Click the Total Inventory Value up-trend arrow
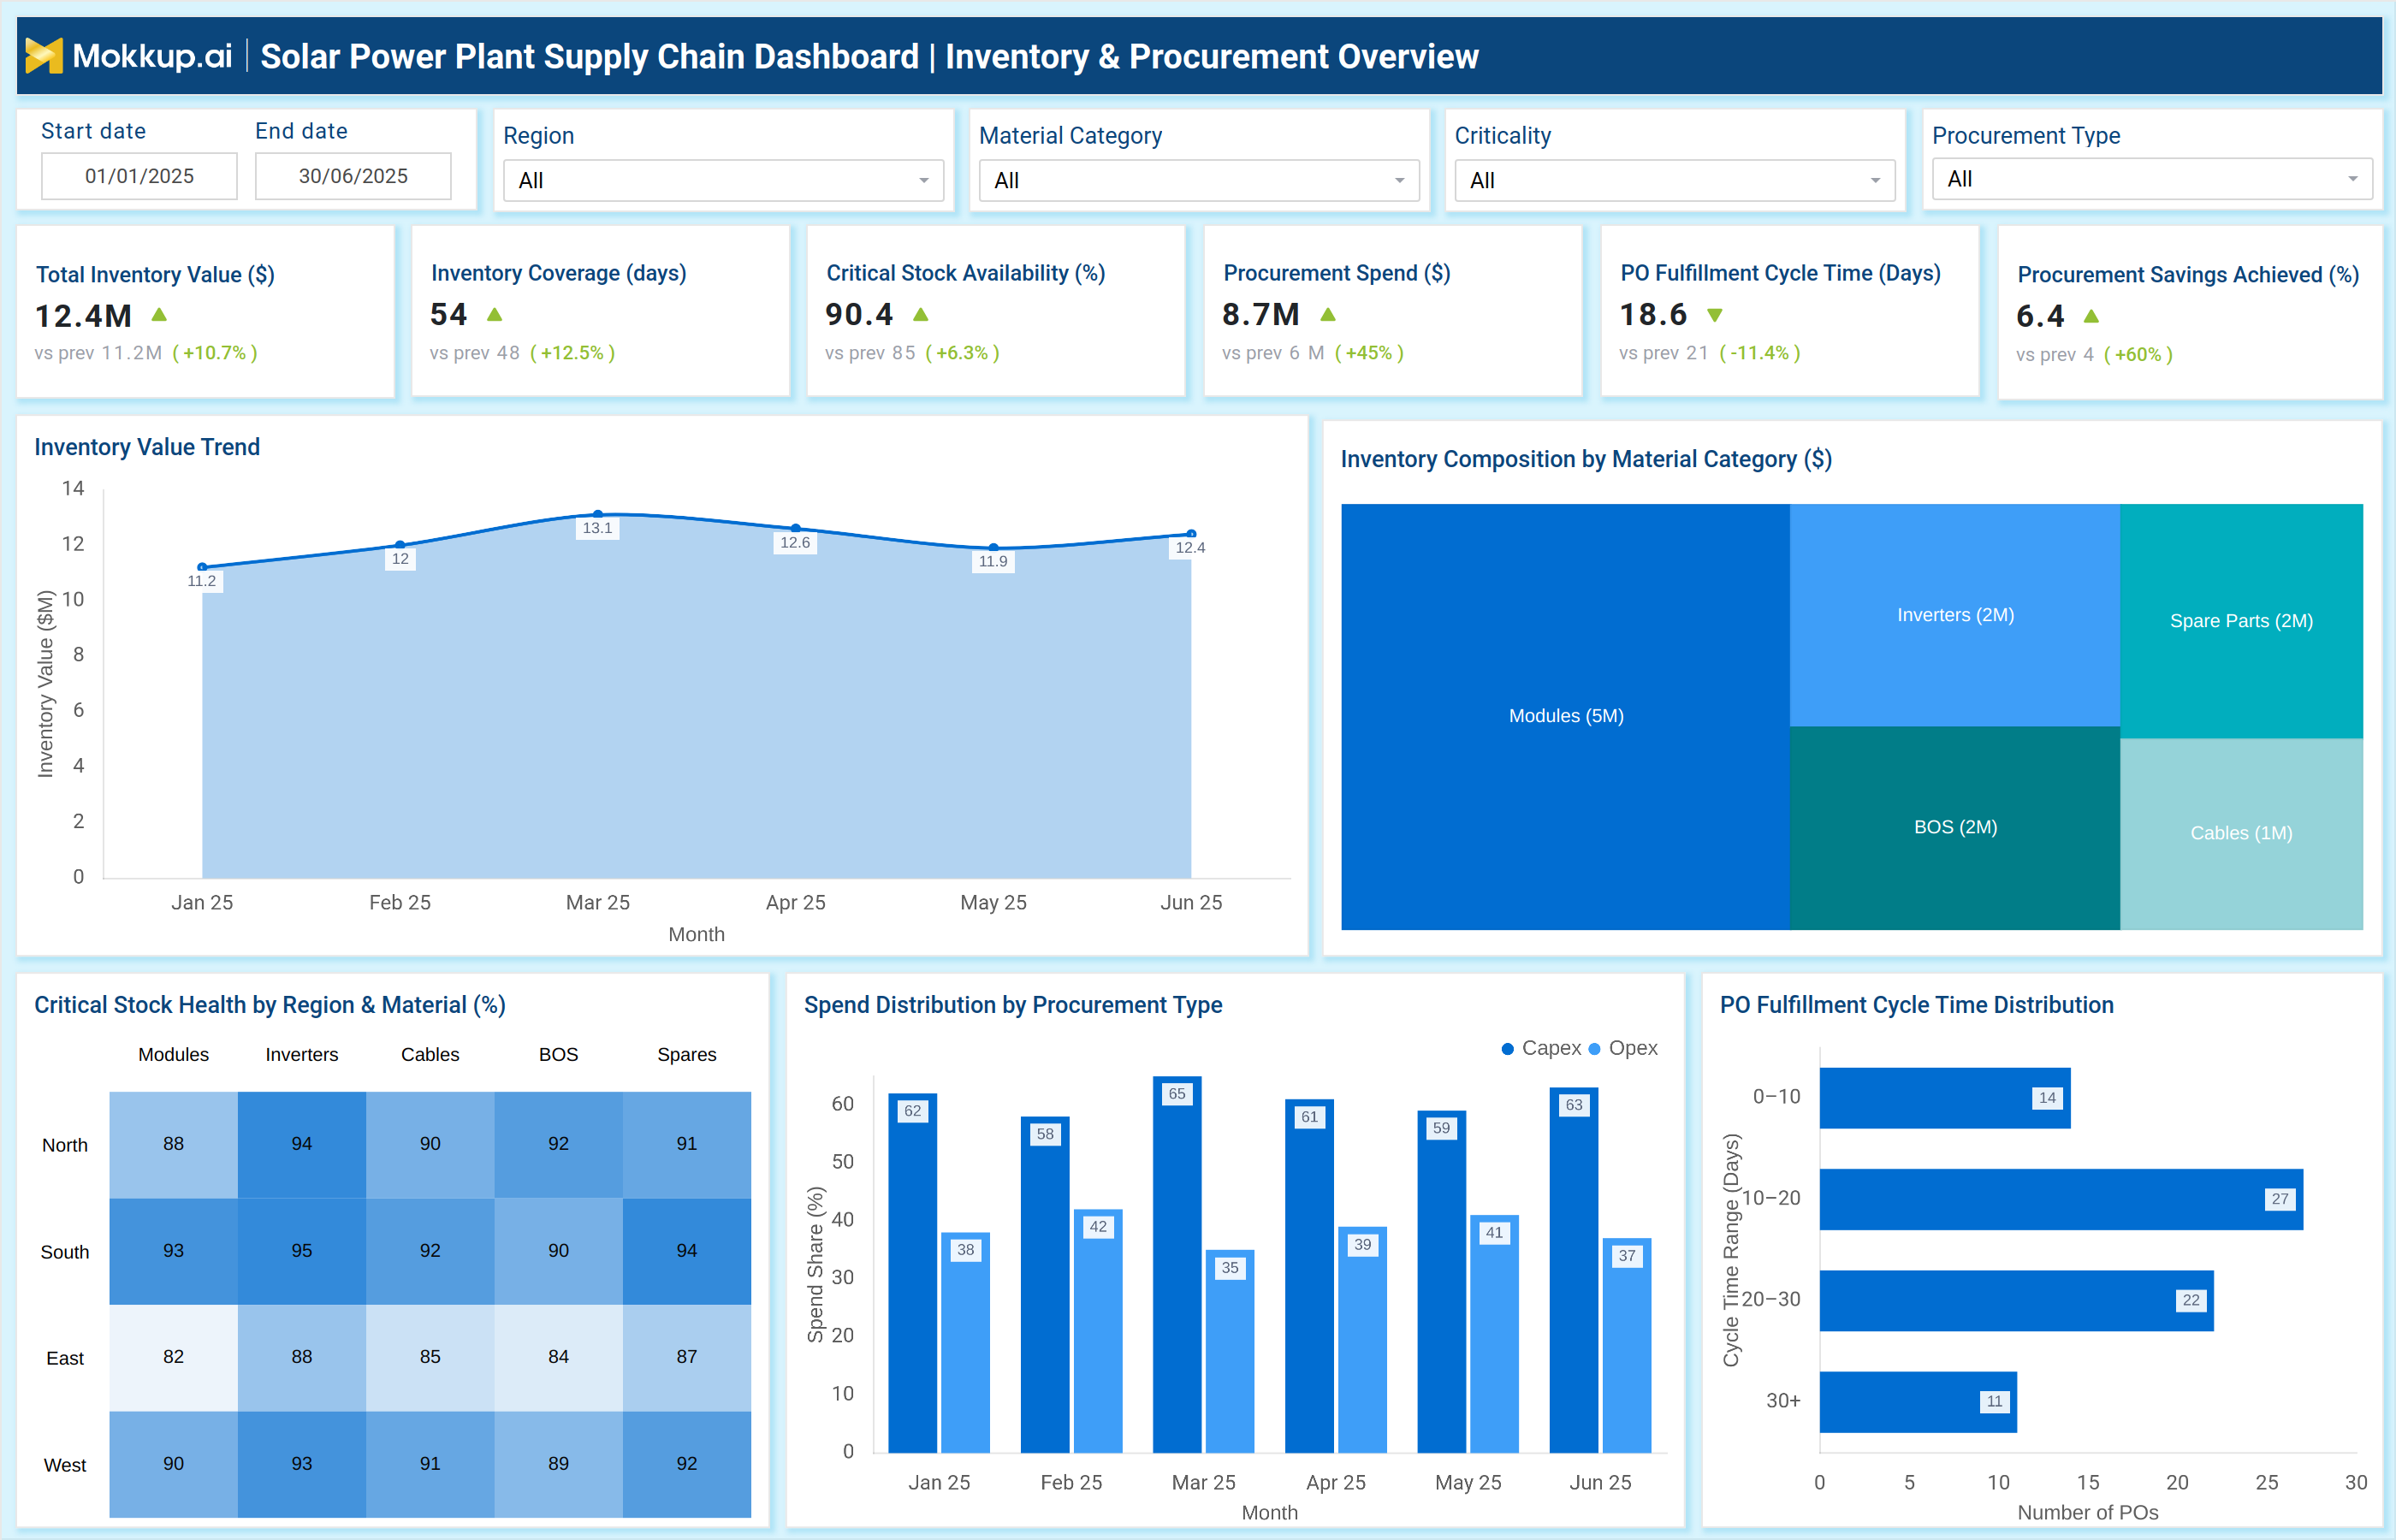The width and height of the screenshot is (2396, 1540). click(x=159, y=315)
